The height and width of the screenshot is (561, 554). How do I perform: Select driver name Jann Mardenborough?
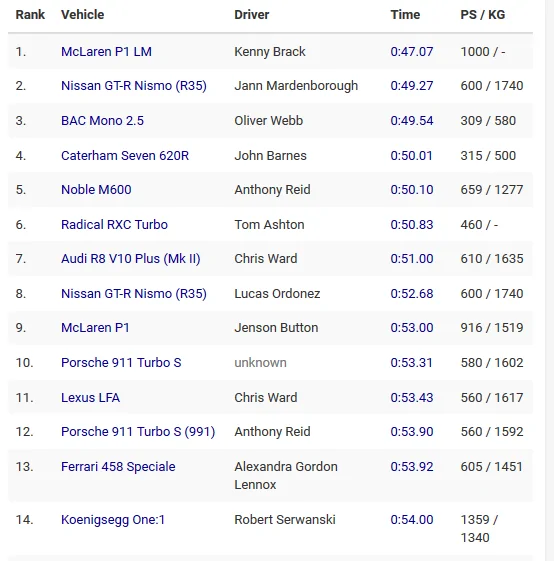click(x=296, y=86)
